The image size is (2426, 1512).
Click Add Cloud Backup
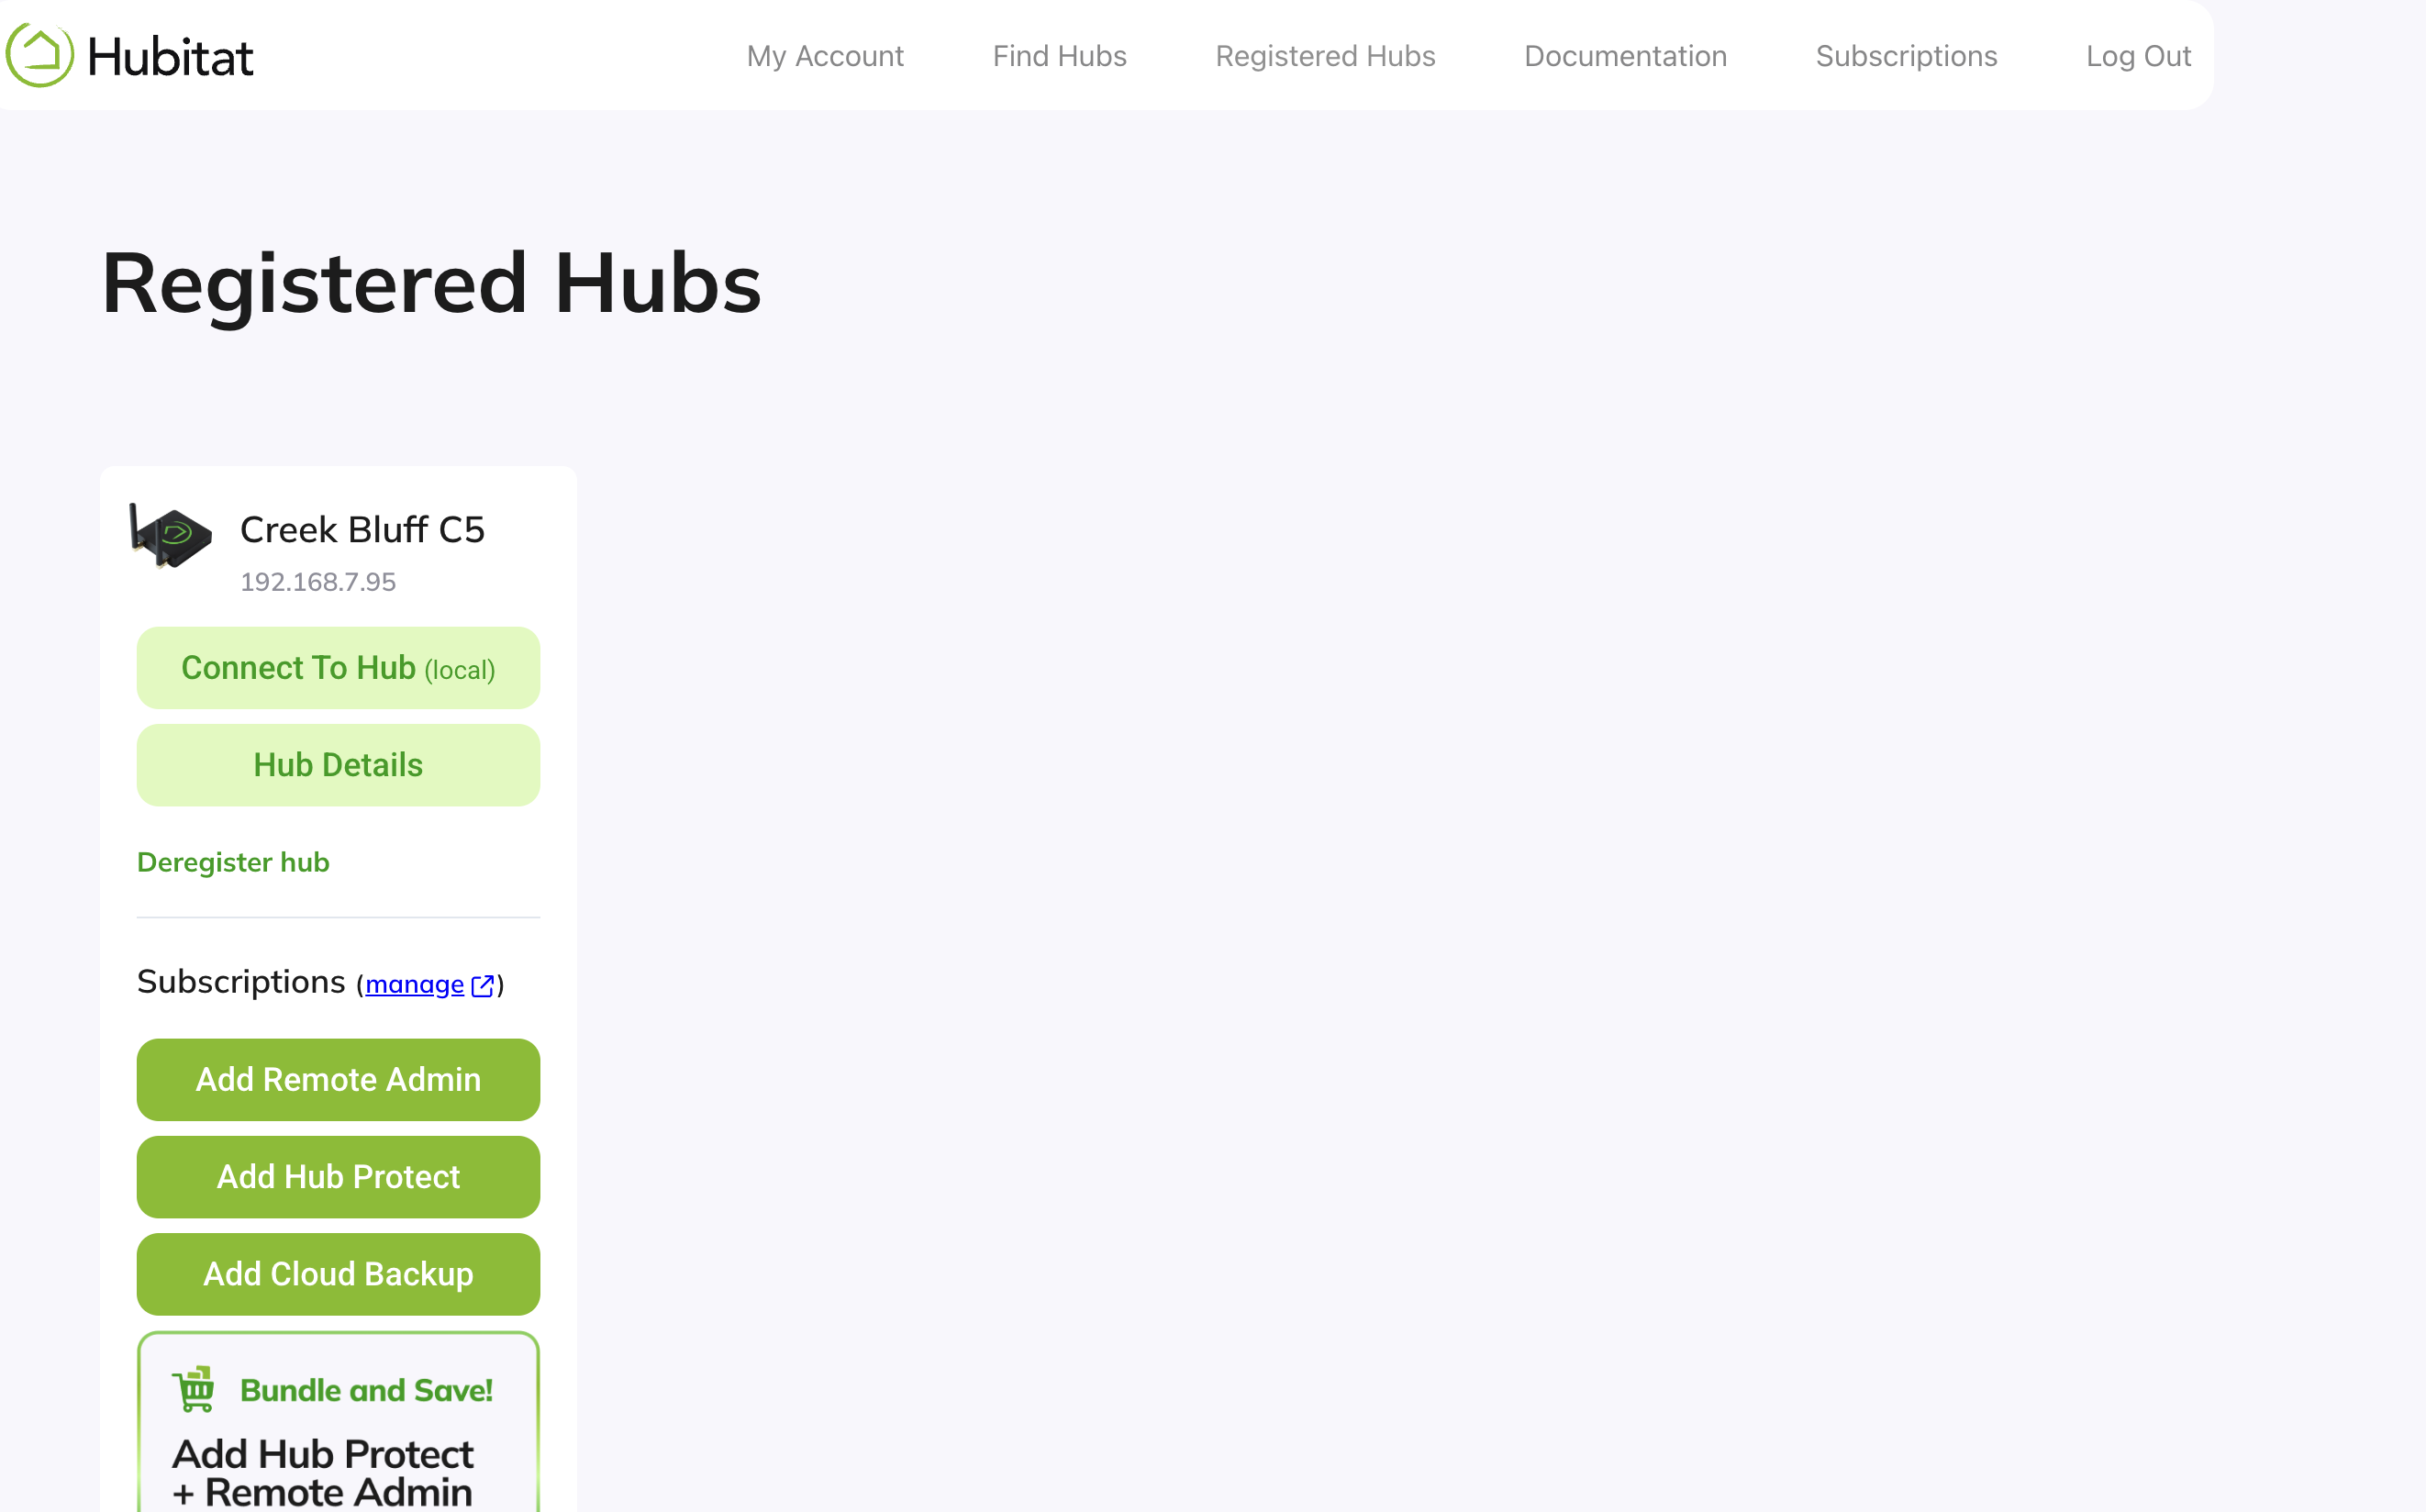(x=338, y=1273)
